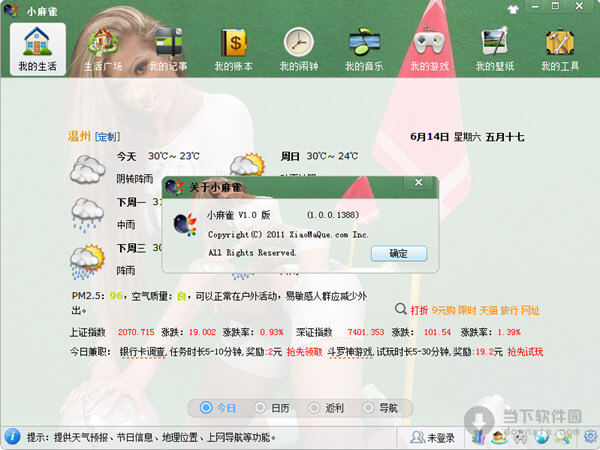Viewport: 600px width, 450px height.
Task: Click today's cloudy weather icon
Action: pyautogui.click(x=88, y=168)
